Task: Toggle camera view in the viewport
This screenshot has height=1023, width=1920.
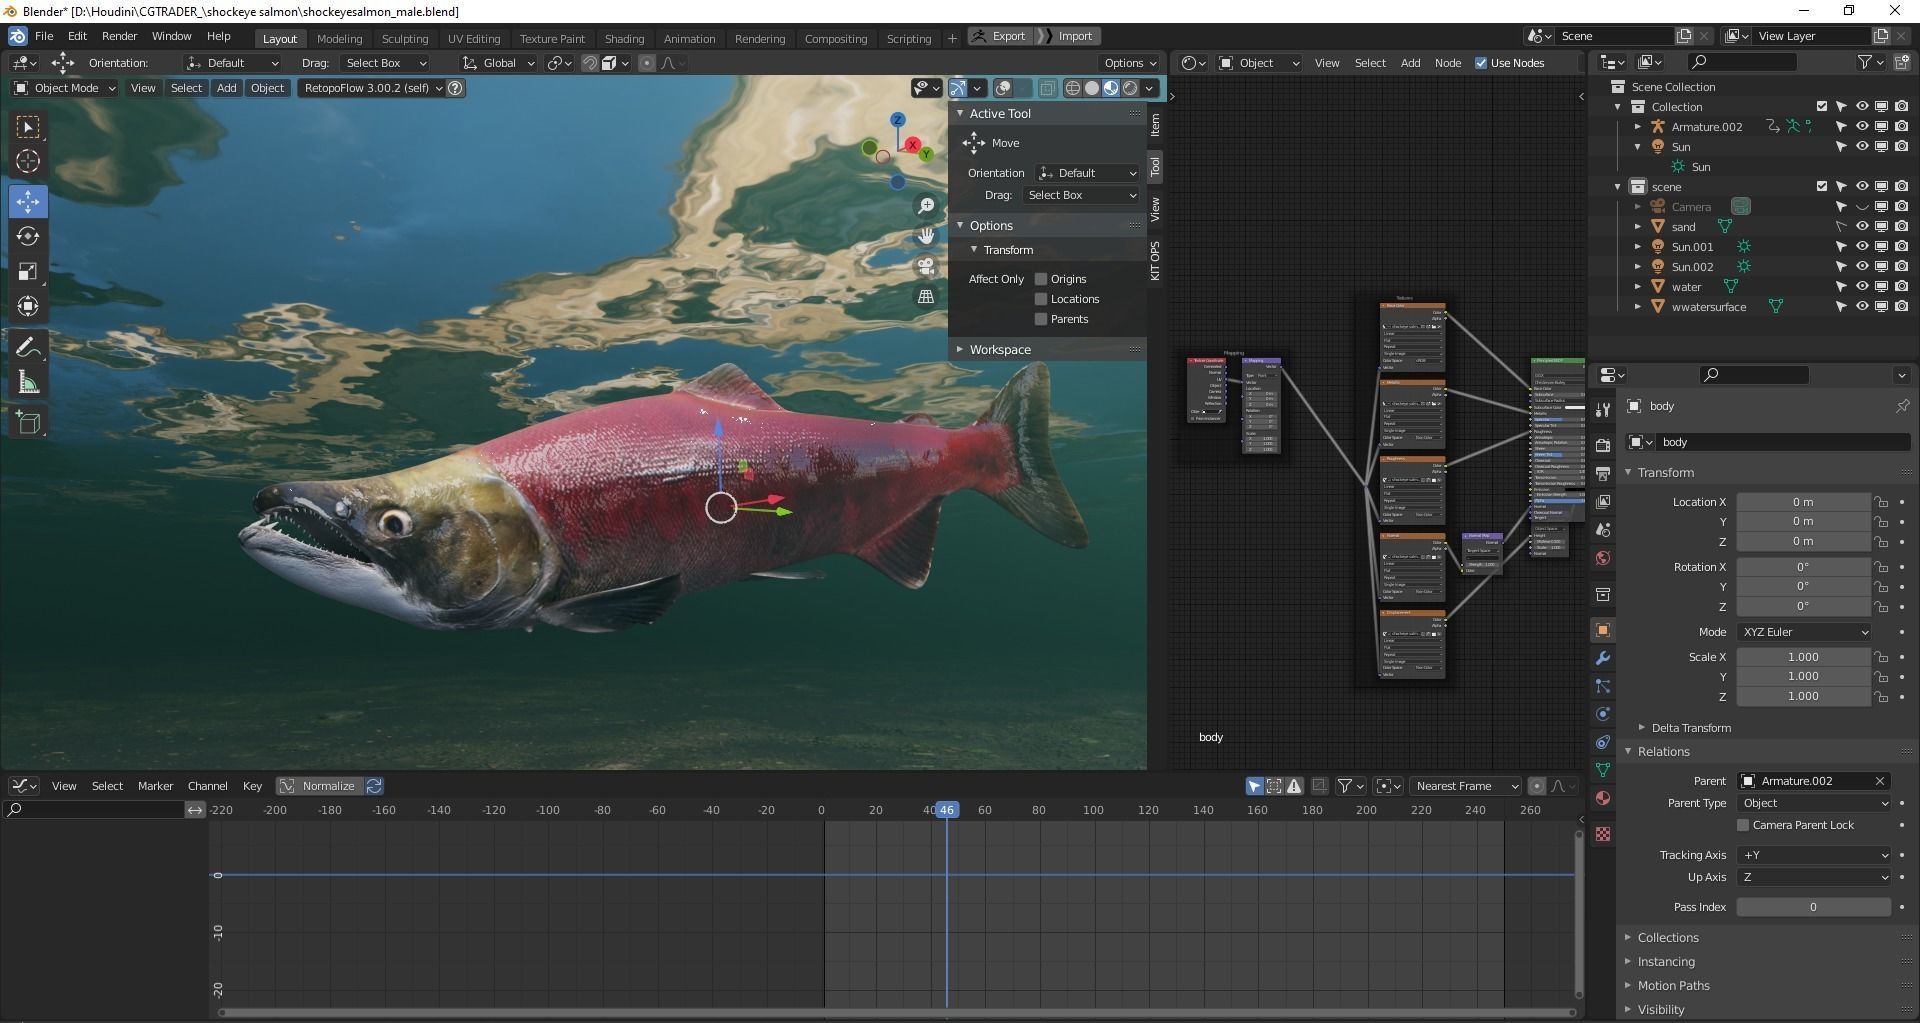Action: point(926,266)
